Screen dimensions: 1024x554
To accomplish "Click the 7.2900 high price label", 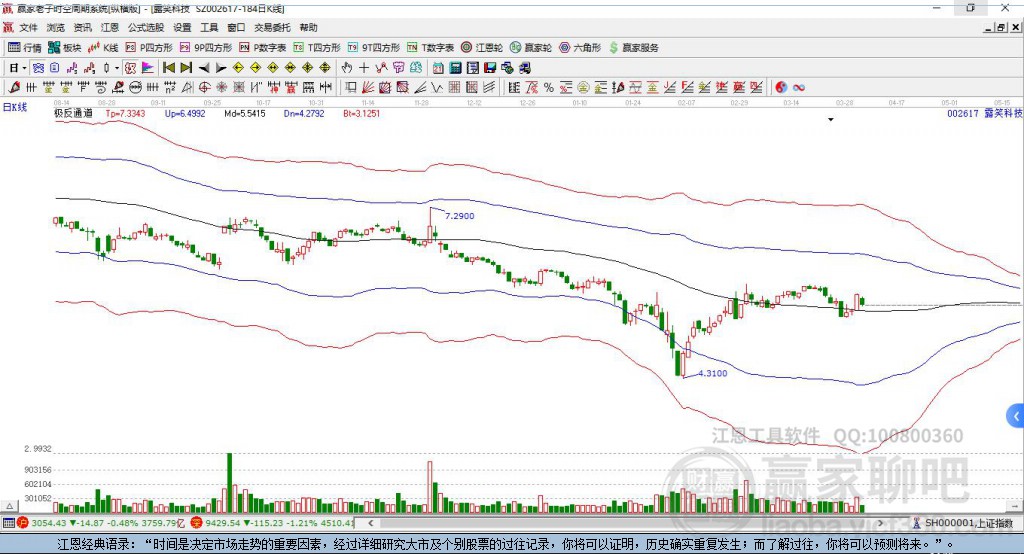I will [460, 216].
